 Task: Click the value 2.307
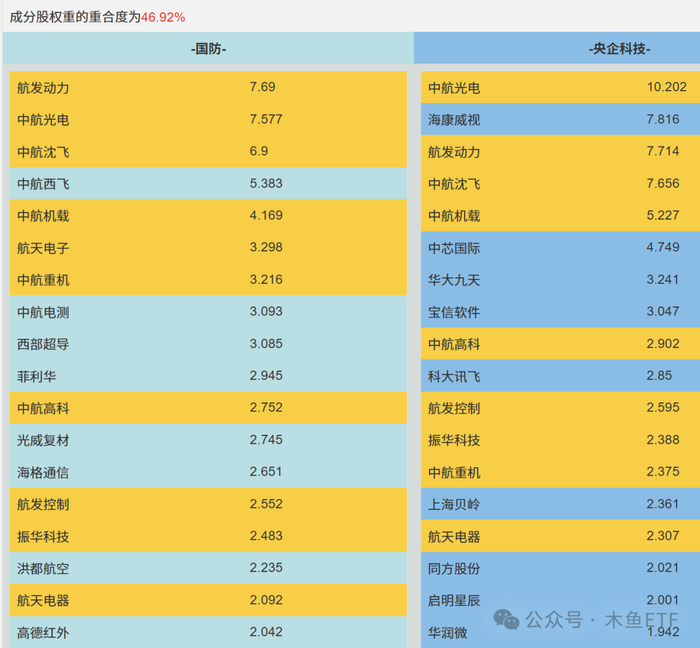pos(663,536)
